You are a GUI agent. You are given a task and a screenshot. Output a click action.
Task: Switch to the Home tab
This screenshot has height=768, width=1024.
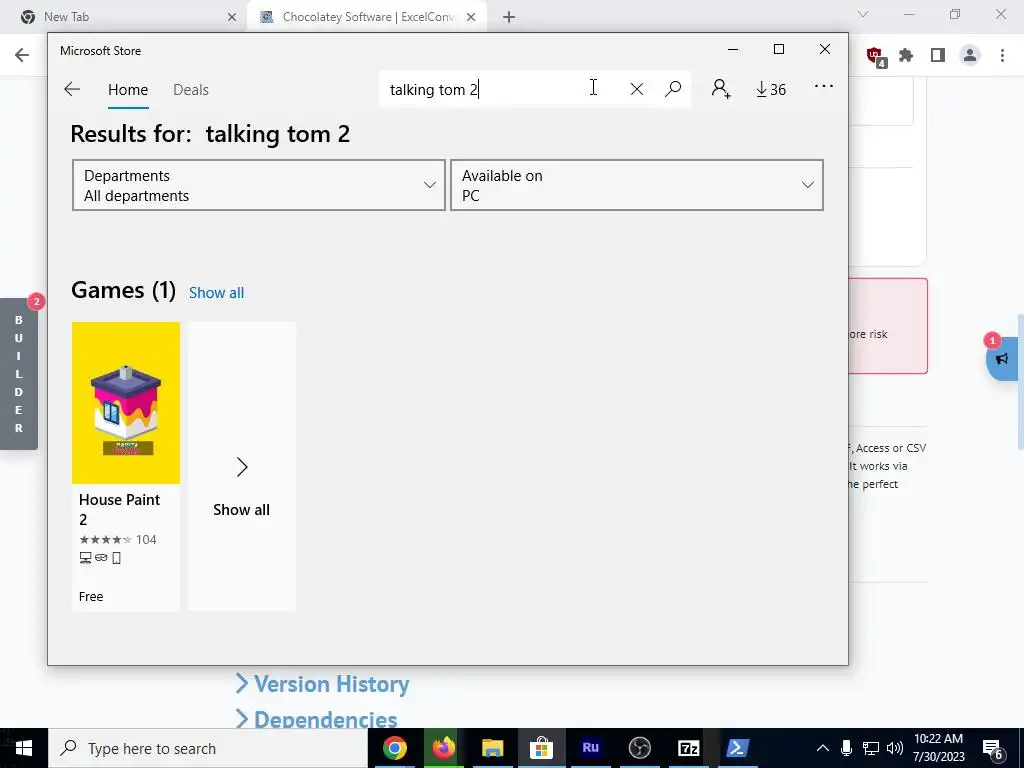tap(128, 89)
